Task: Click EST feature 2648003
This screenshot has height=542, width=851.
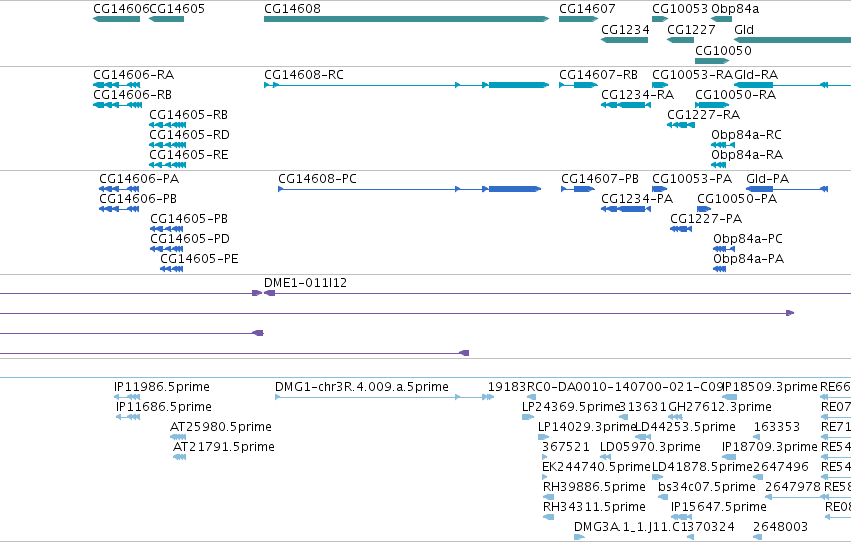Action: pos(758,538)
